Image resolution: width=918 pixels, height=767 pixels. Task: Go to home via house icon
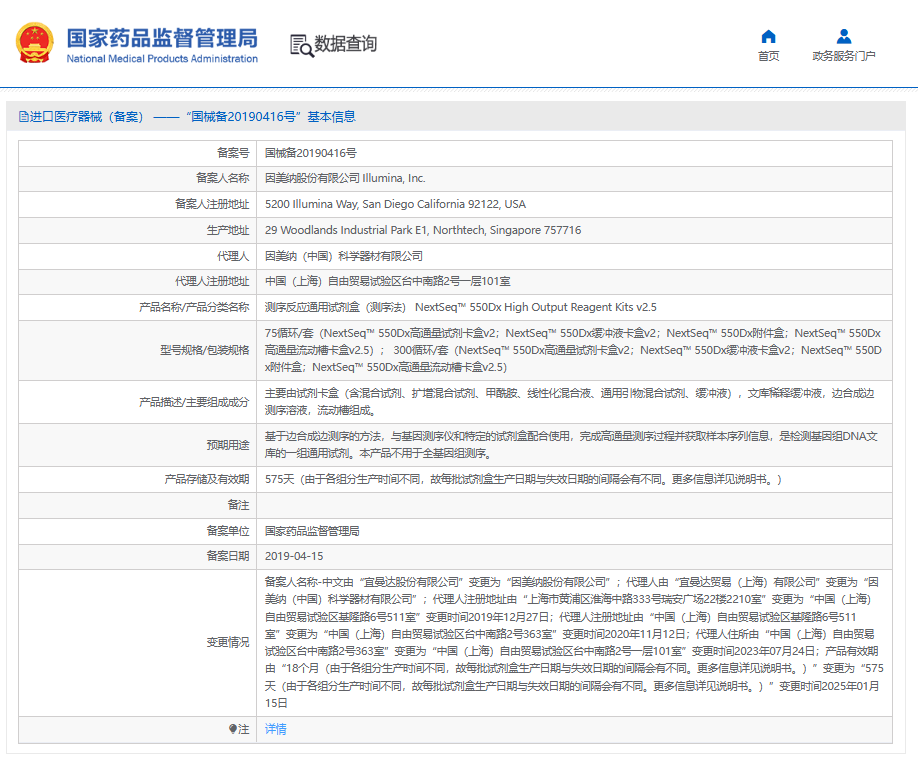pyautogui.click(x=768, y=37)
